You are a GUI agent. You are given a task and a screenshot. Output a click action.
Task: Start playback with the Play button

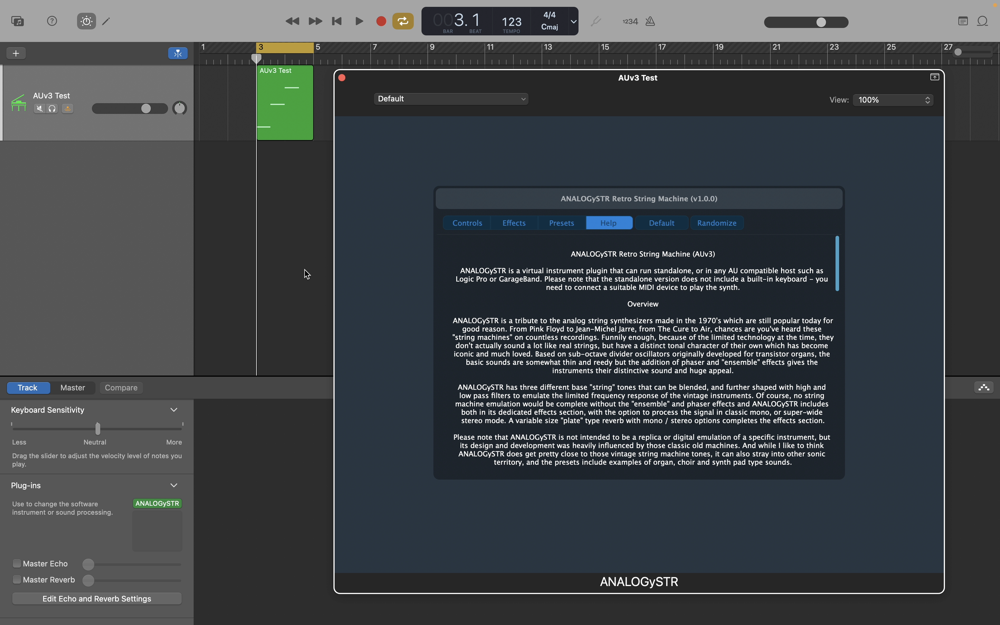(x=359, y=21)
